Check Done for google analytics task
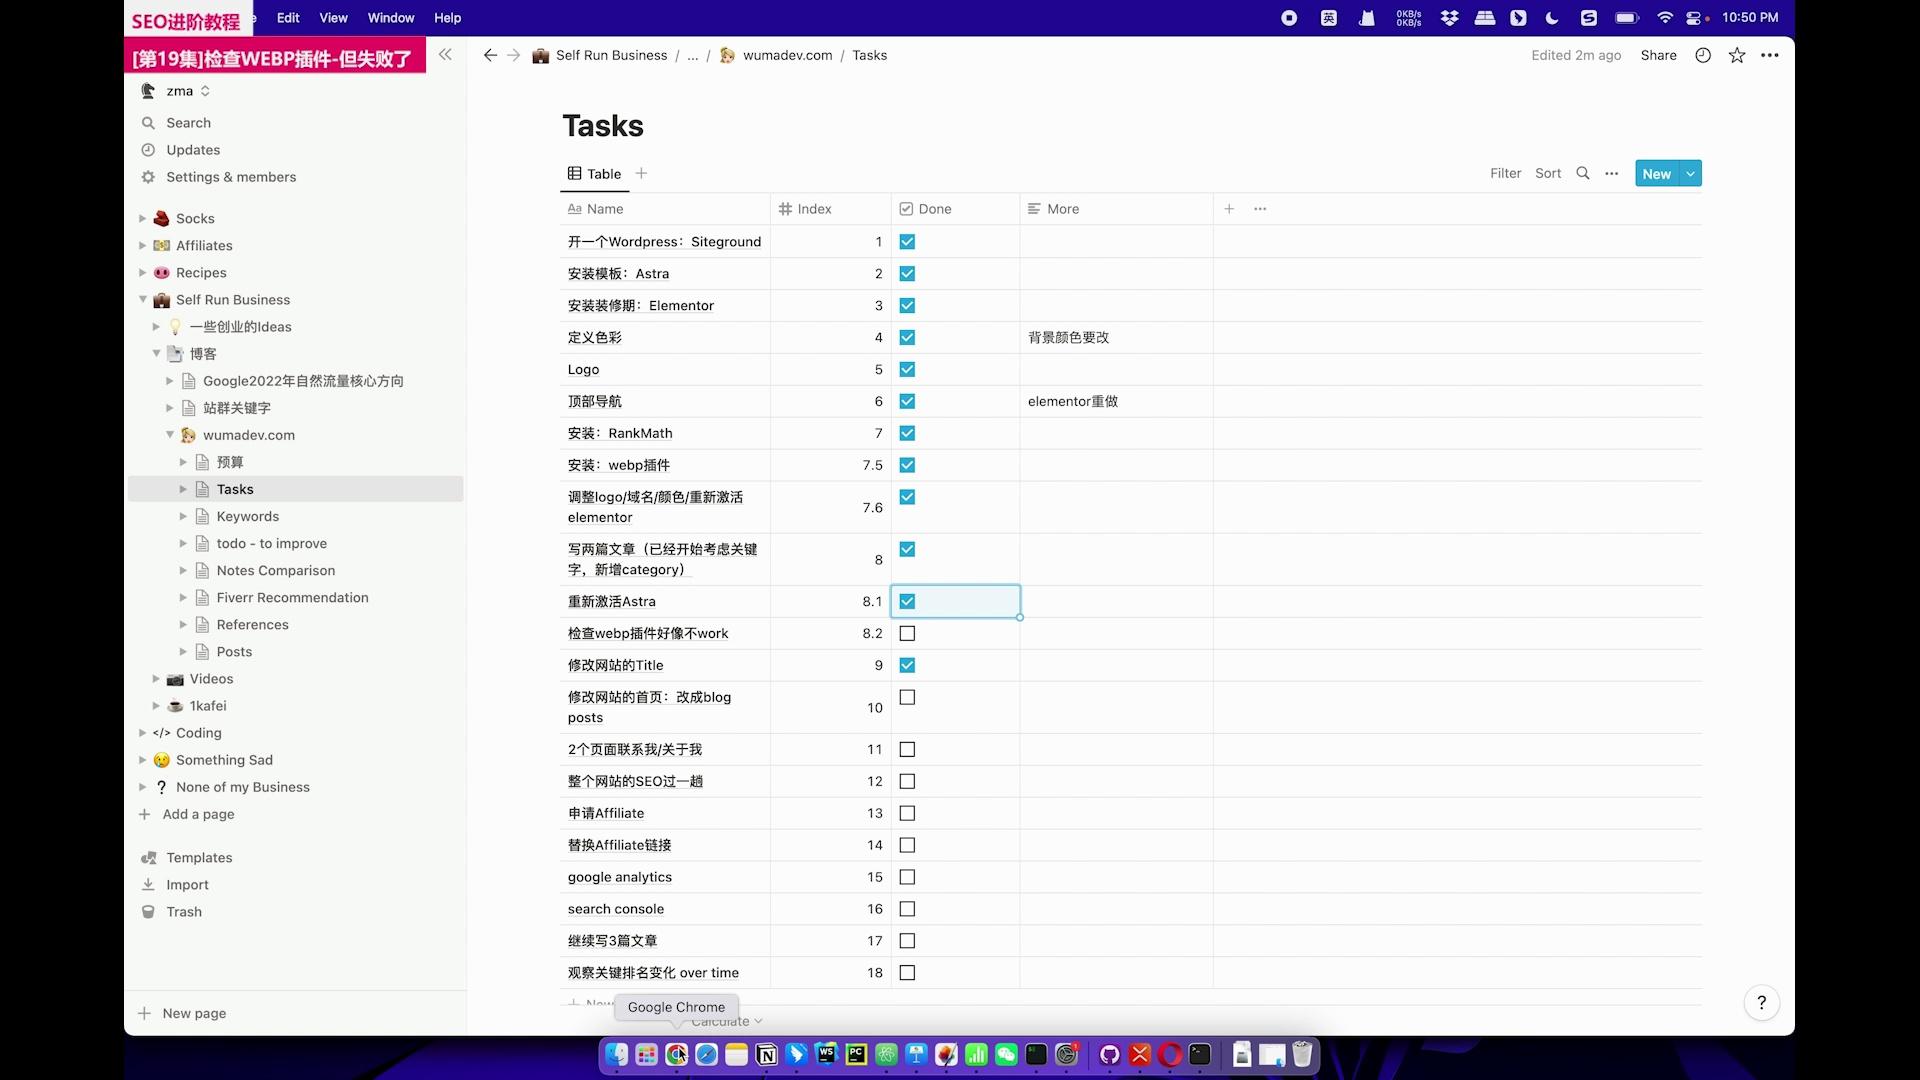 pos(907,877)
